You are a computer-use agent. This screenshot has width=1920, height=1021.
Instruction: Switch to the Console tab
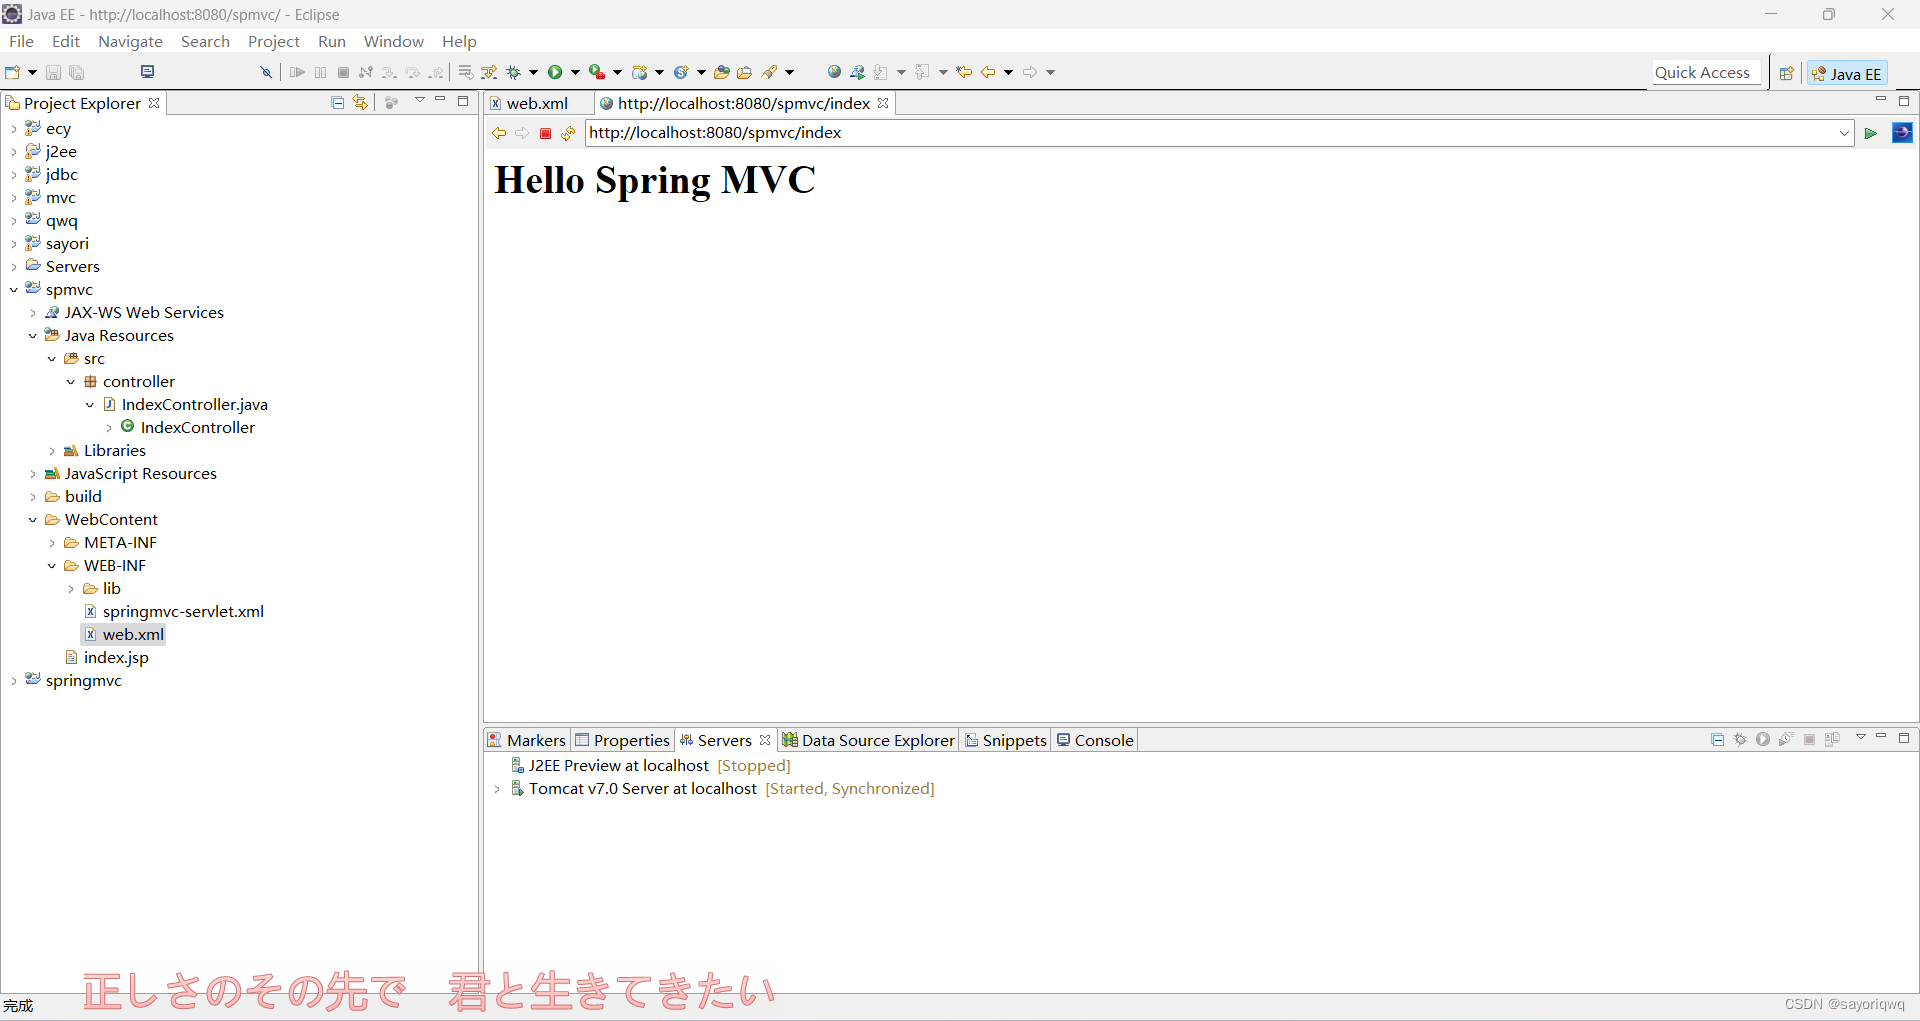[1095, 740]
